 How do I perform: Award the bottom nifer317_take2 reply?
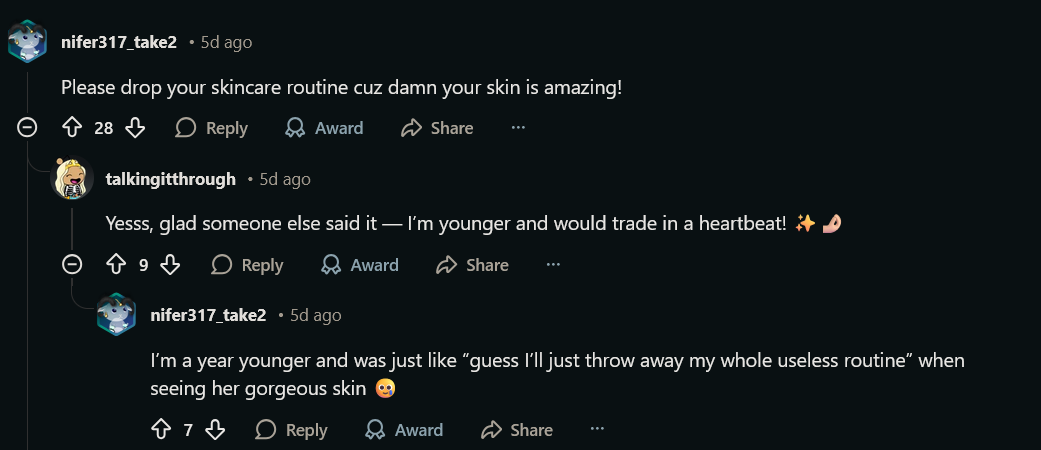404,430
